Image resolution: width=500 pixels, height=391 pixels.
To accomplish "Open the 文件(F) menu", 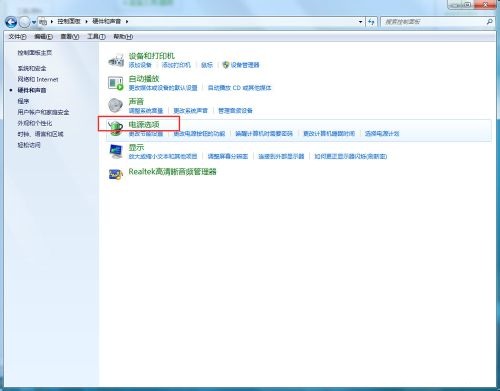I will pos(17,36).
